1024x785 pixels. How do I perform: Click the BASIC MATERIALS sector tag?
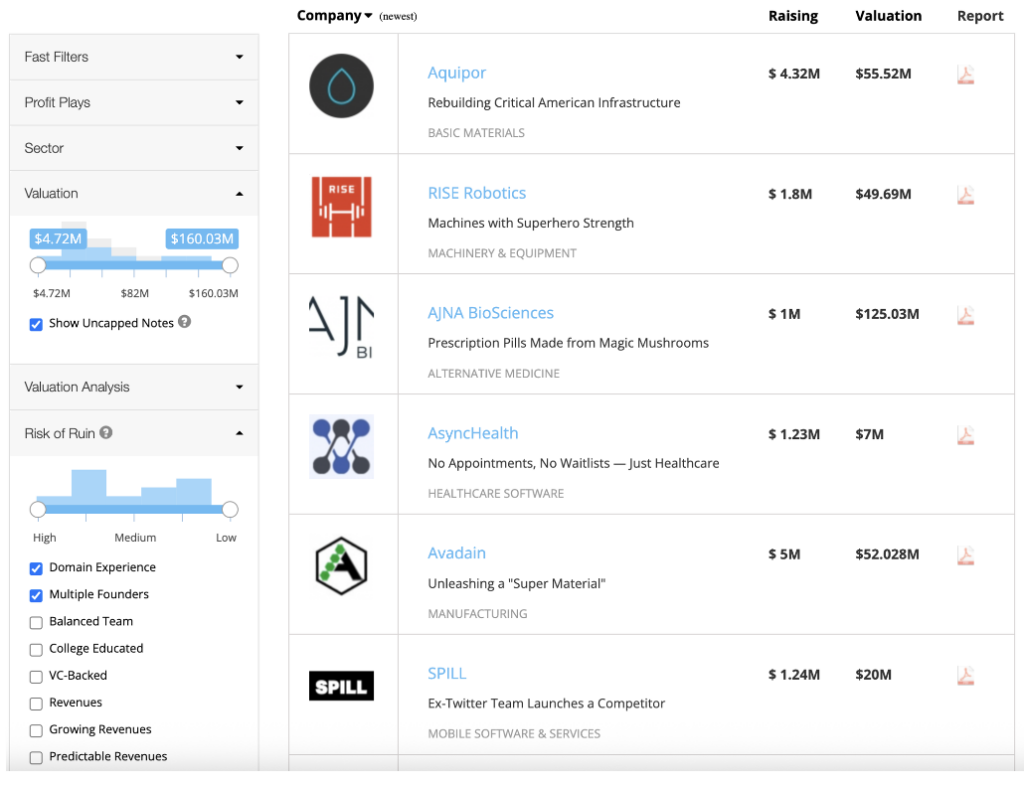click(x=476, y=133)
